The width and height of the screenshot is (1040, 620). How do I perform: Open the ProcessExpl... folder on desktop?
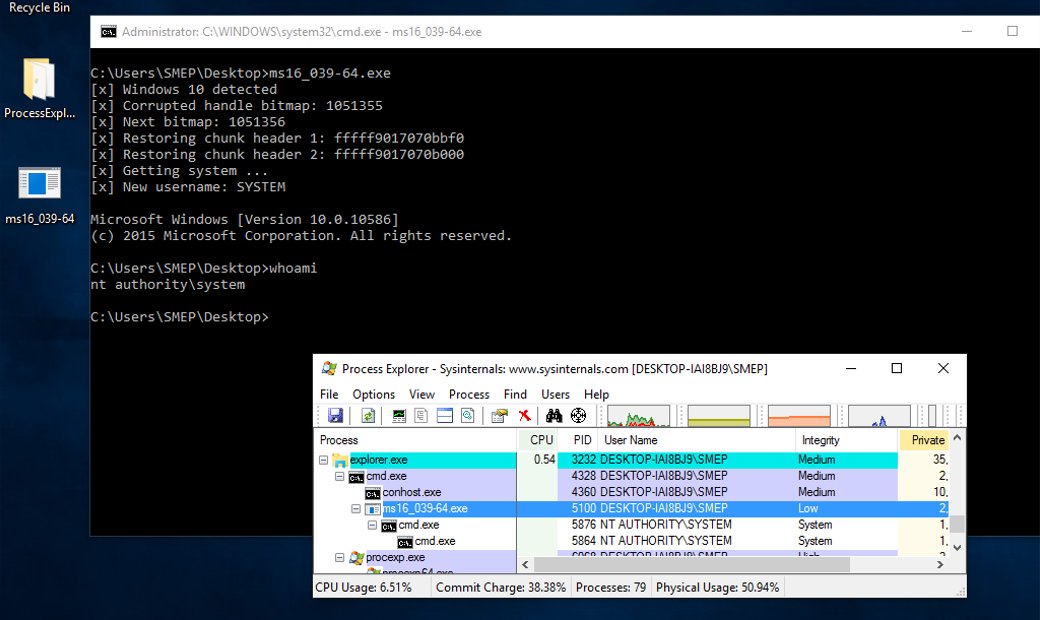(x=39, y=88)
